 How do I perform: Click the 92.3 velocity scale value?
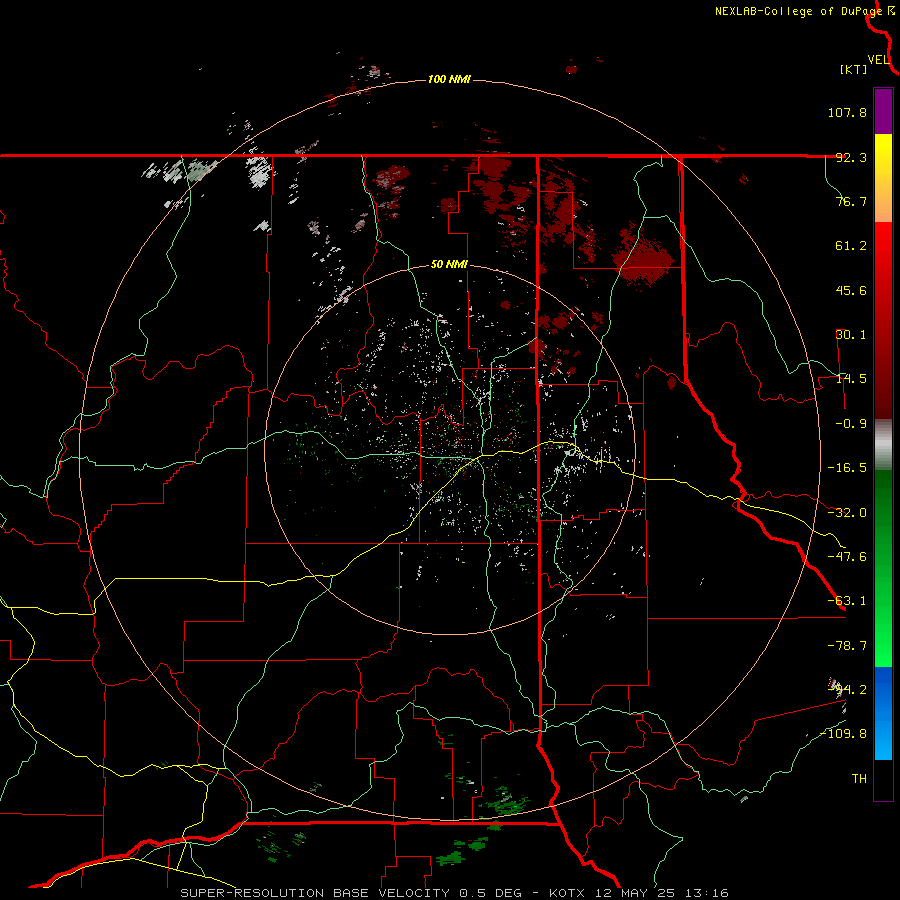[x=851, y=157]
